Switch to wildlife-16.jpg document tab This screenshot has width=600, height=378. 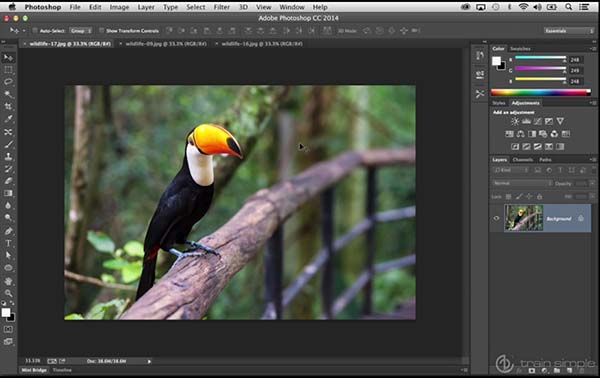[x=262, y=44]
